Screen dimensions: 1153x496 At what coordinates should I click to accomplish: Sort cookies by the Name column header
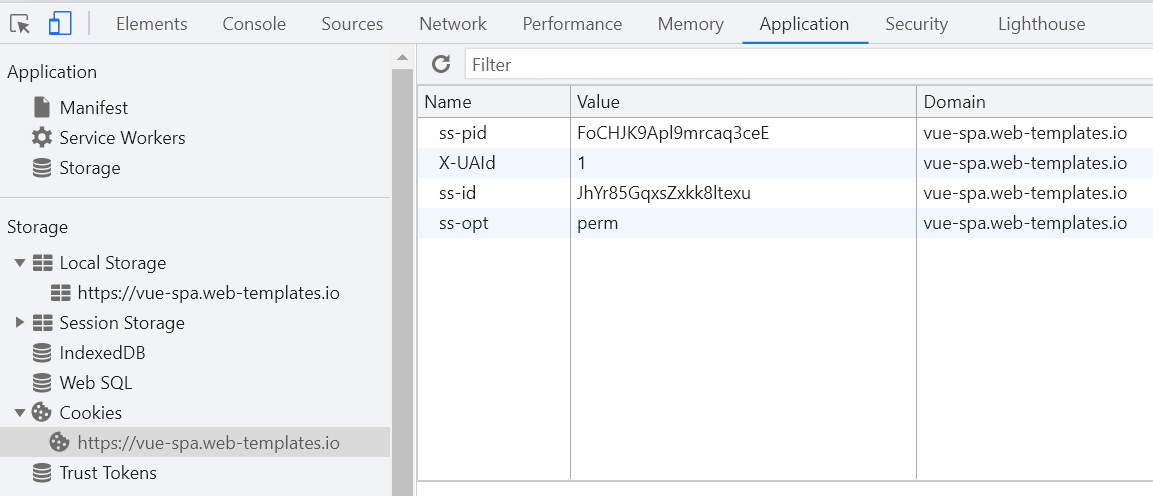pyautogui.click(x=493, y=101)
